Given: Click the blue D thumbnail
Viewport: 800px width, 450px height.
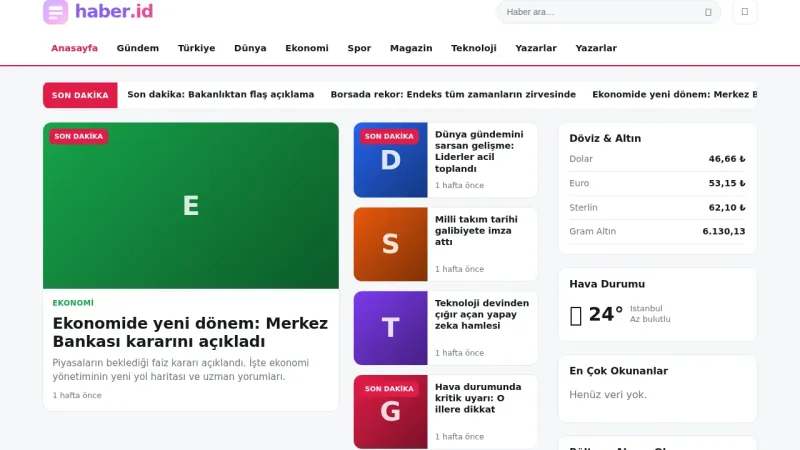Looking at the screenshot, I should [390, 160].
